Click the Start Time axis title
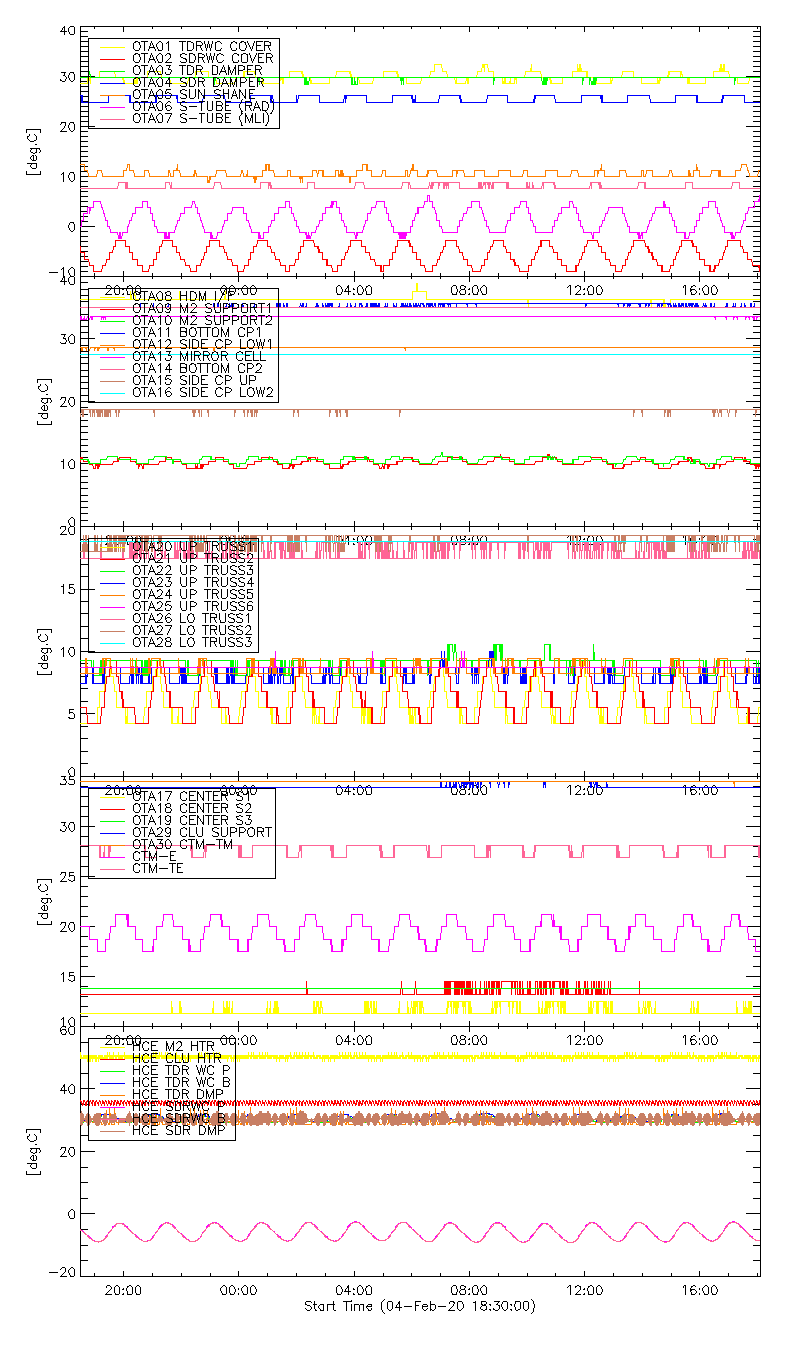 pyautogui.click(x=419, y=1306)
